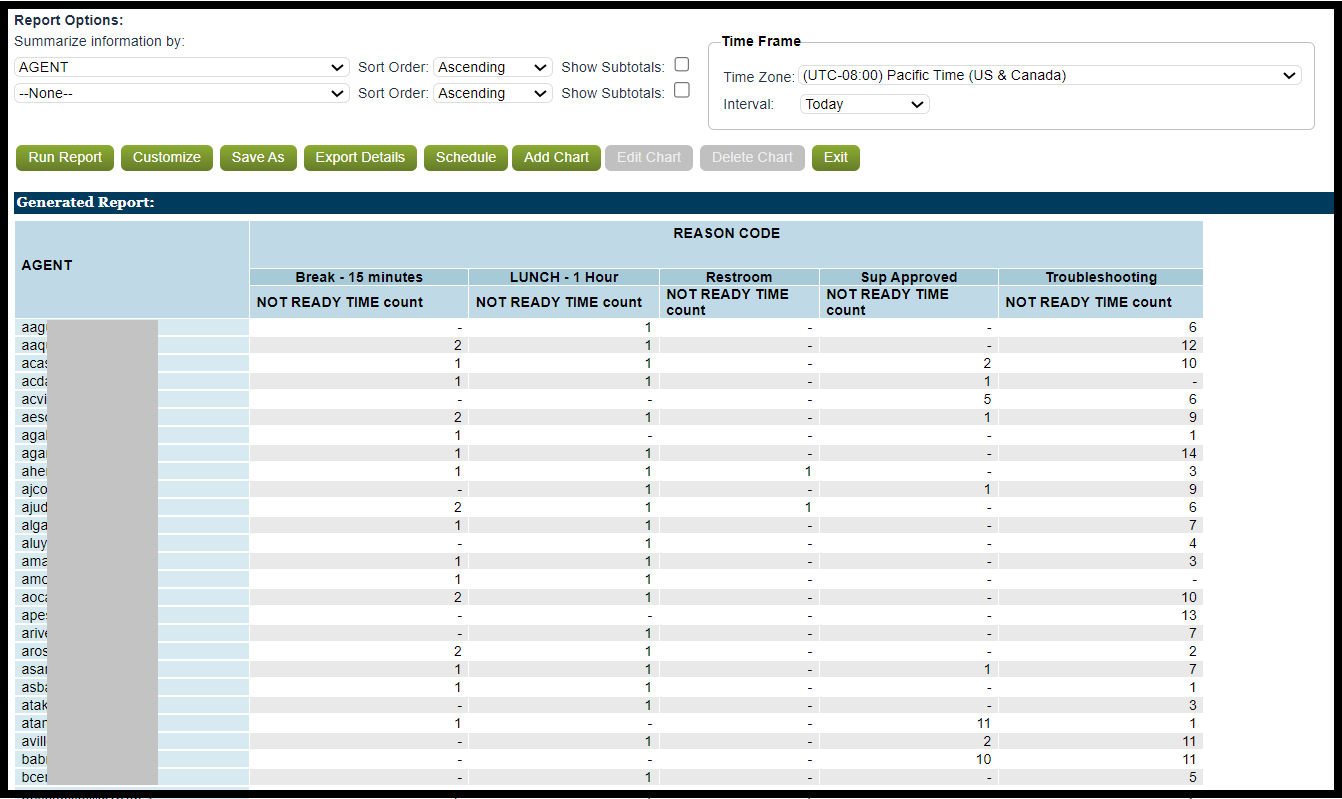Select the "Break - 15 minutes" column header
This screenshot has width=1342, height=799.
click(359, 277)
